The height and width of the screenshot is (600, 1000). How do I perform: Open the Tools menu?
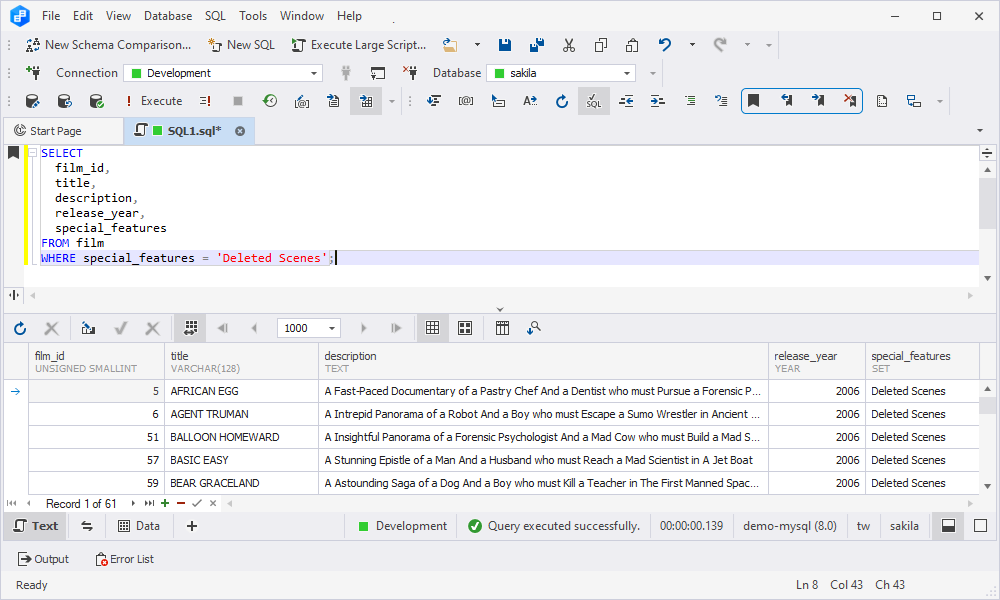pos(253,16)
